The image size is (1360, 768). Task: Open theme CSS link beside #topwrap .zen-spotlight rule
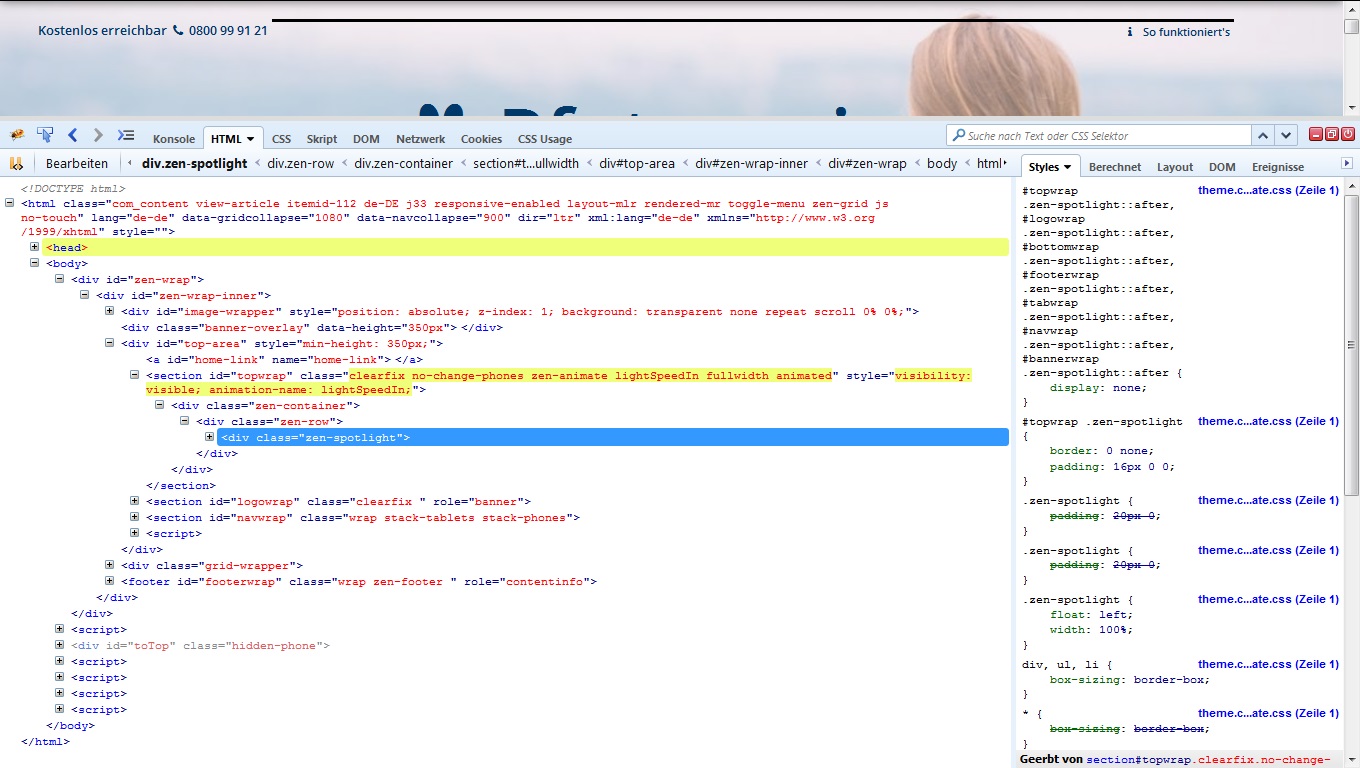[x=1268, y=421]
